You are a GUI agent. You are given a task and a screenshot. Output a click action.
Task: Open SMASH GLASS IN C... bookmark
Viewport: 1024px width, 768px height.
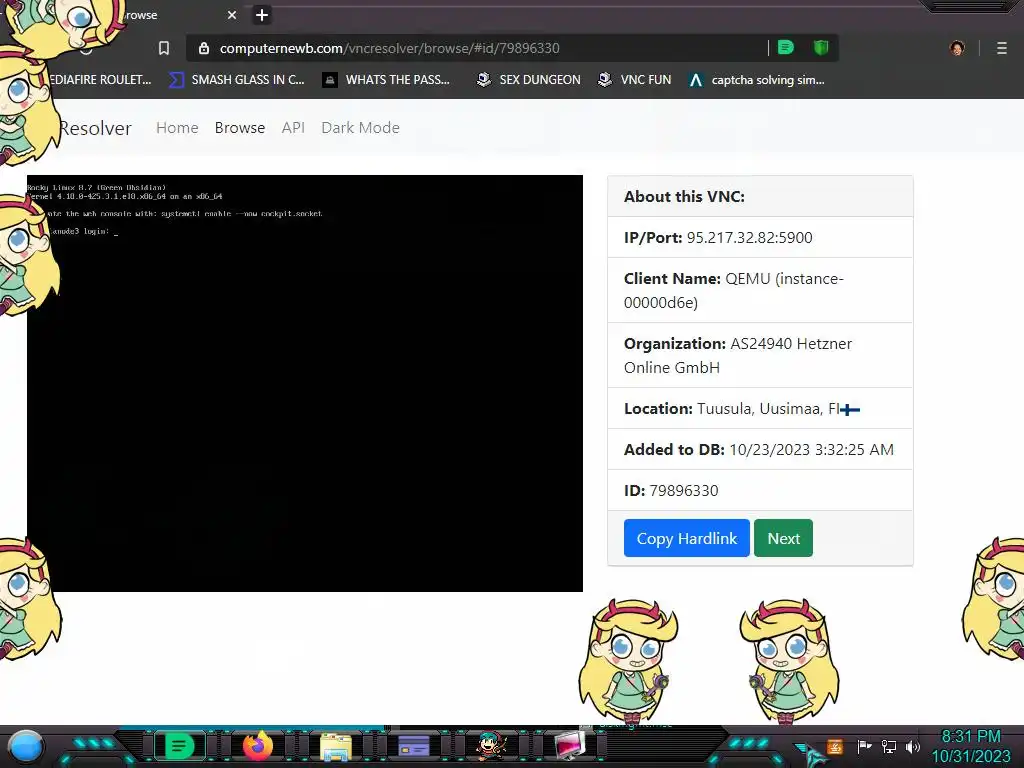click(x=237, y=80)
